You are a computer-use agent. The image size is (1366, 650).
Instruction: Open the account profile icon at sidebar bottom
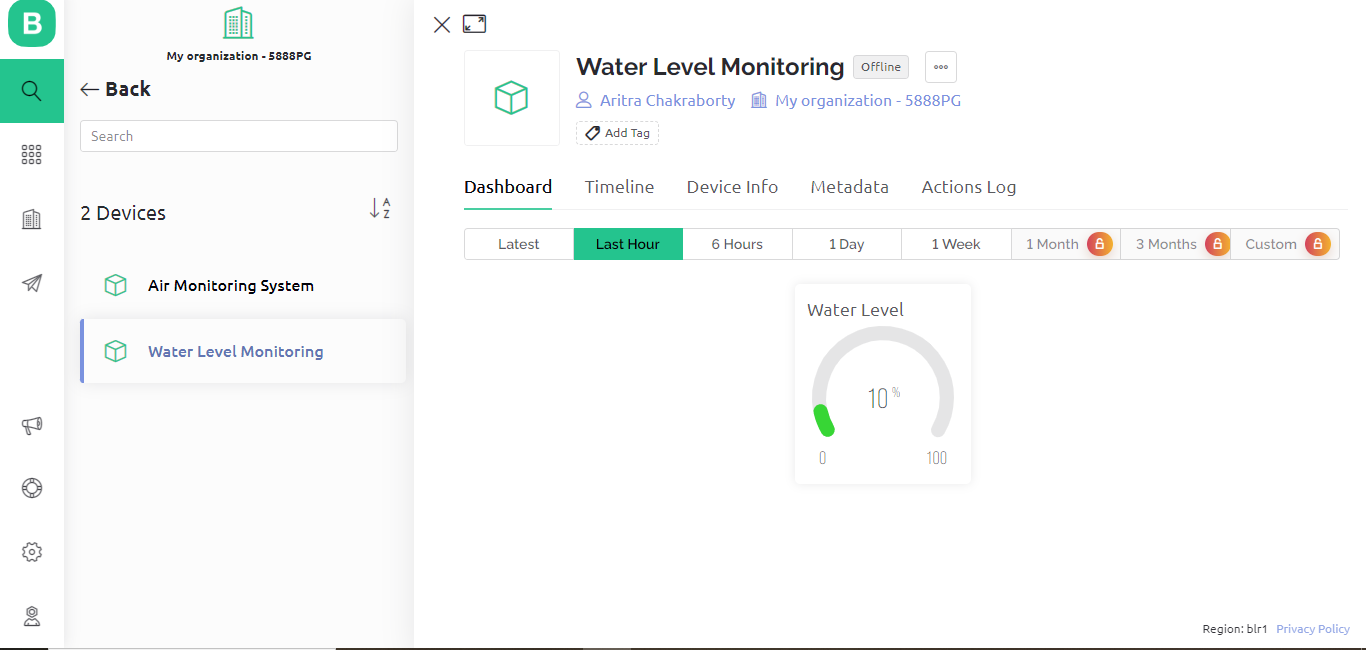31,615
